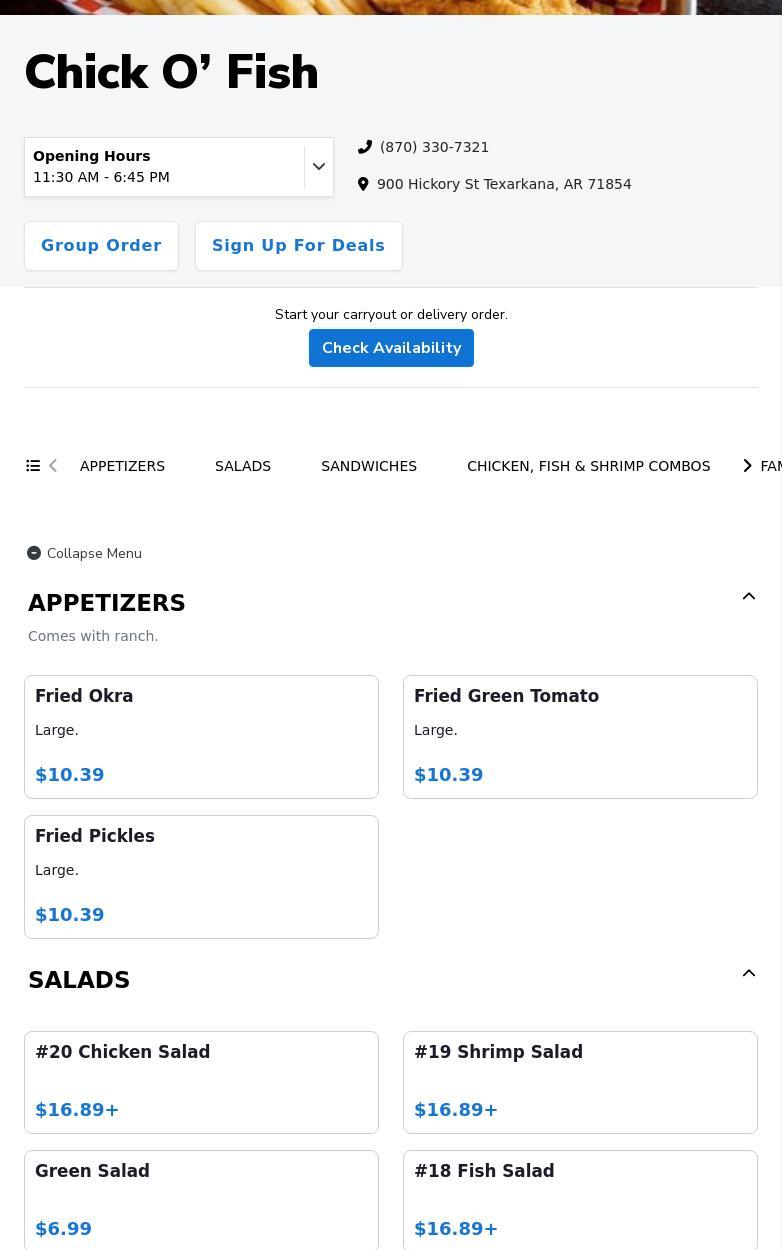Open the Appetizers category tab
782x1250 pixels.
click(122, 466)
